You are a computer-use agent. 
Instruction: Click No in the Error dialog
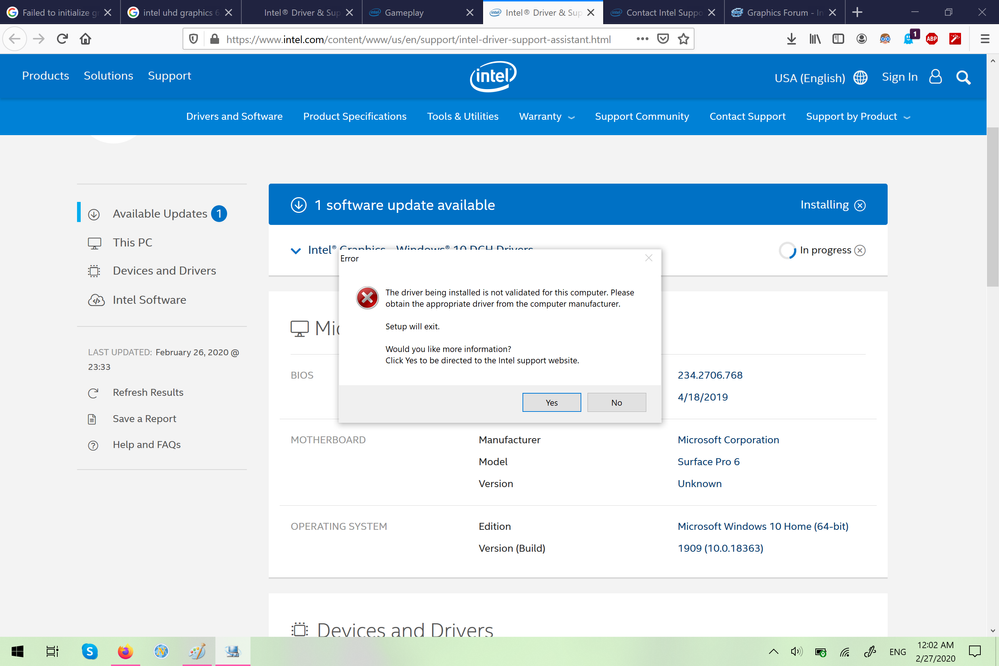(617, 403)
